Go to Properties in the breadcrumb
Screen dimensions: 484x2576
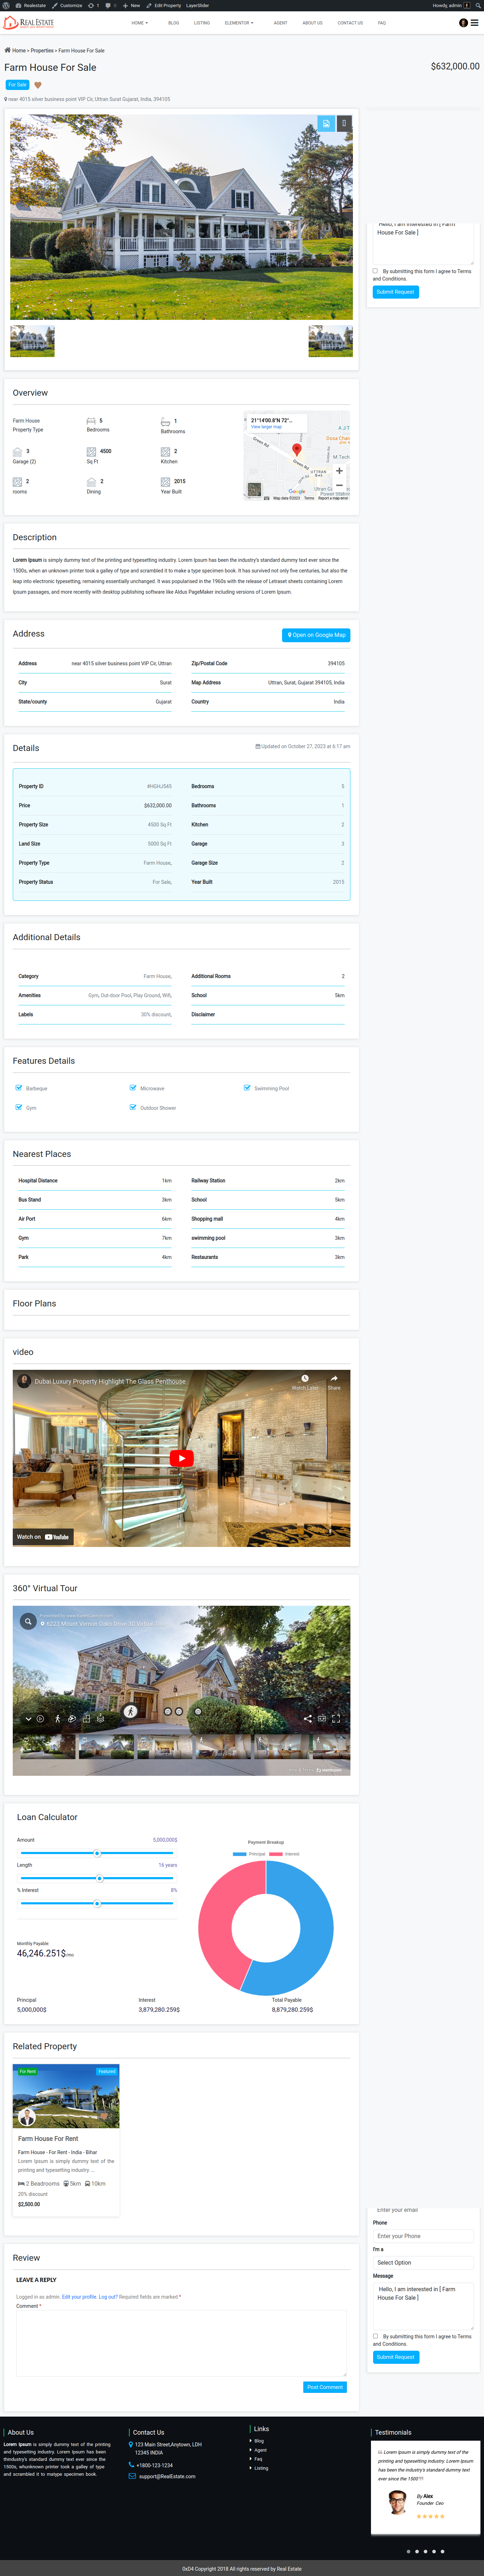[x=42, y=50]
